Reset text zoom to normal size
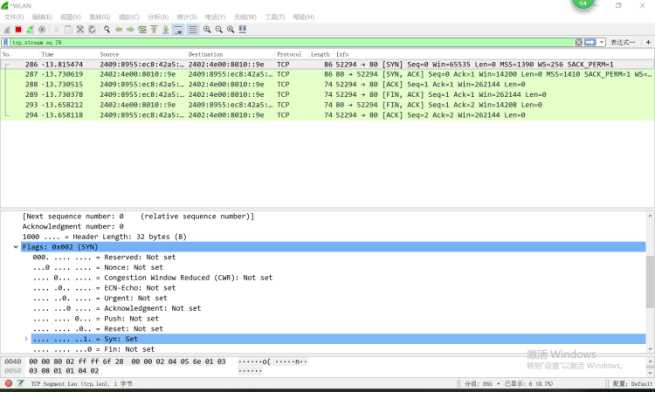655x393 pixels. [230, 29]
